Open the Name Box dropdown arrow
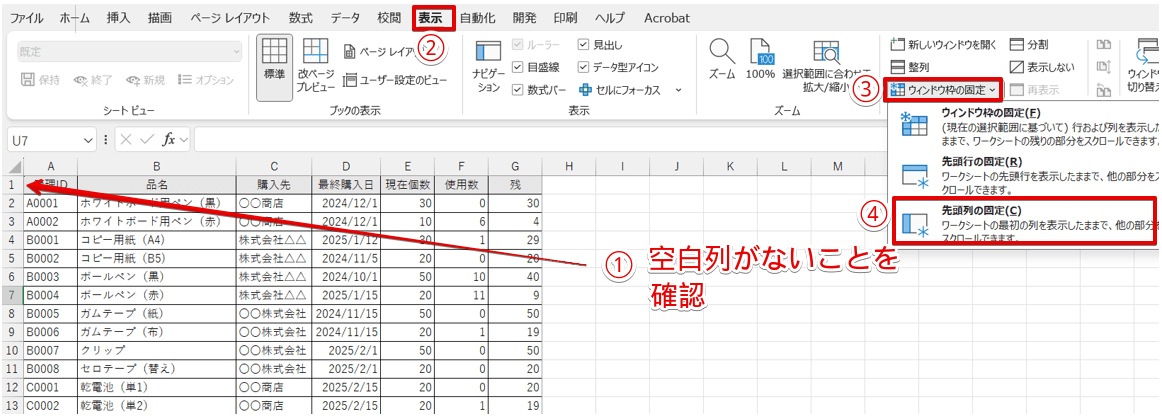The image size is (1162, 416). pyautogui.click(x=89, y=139)
